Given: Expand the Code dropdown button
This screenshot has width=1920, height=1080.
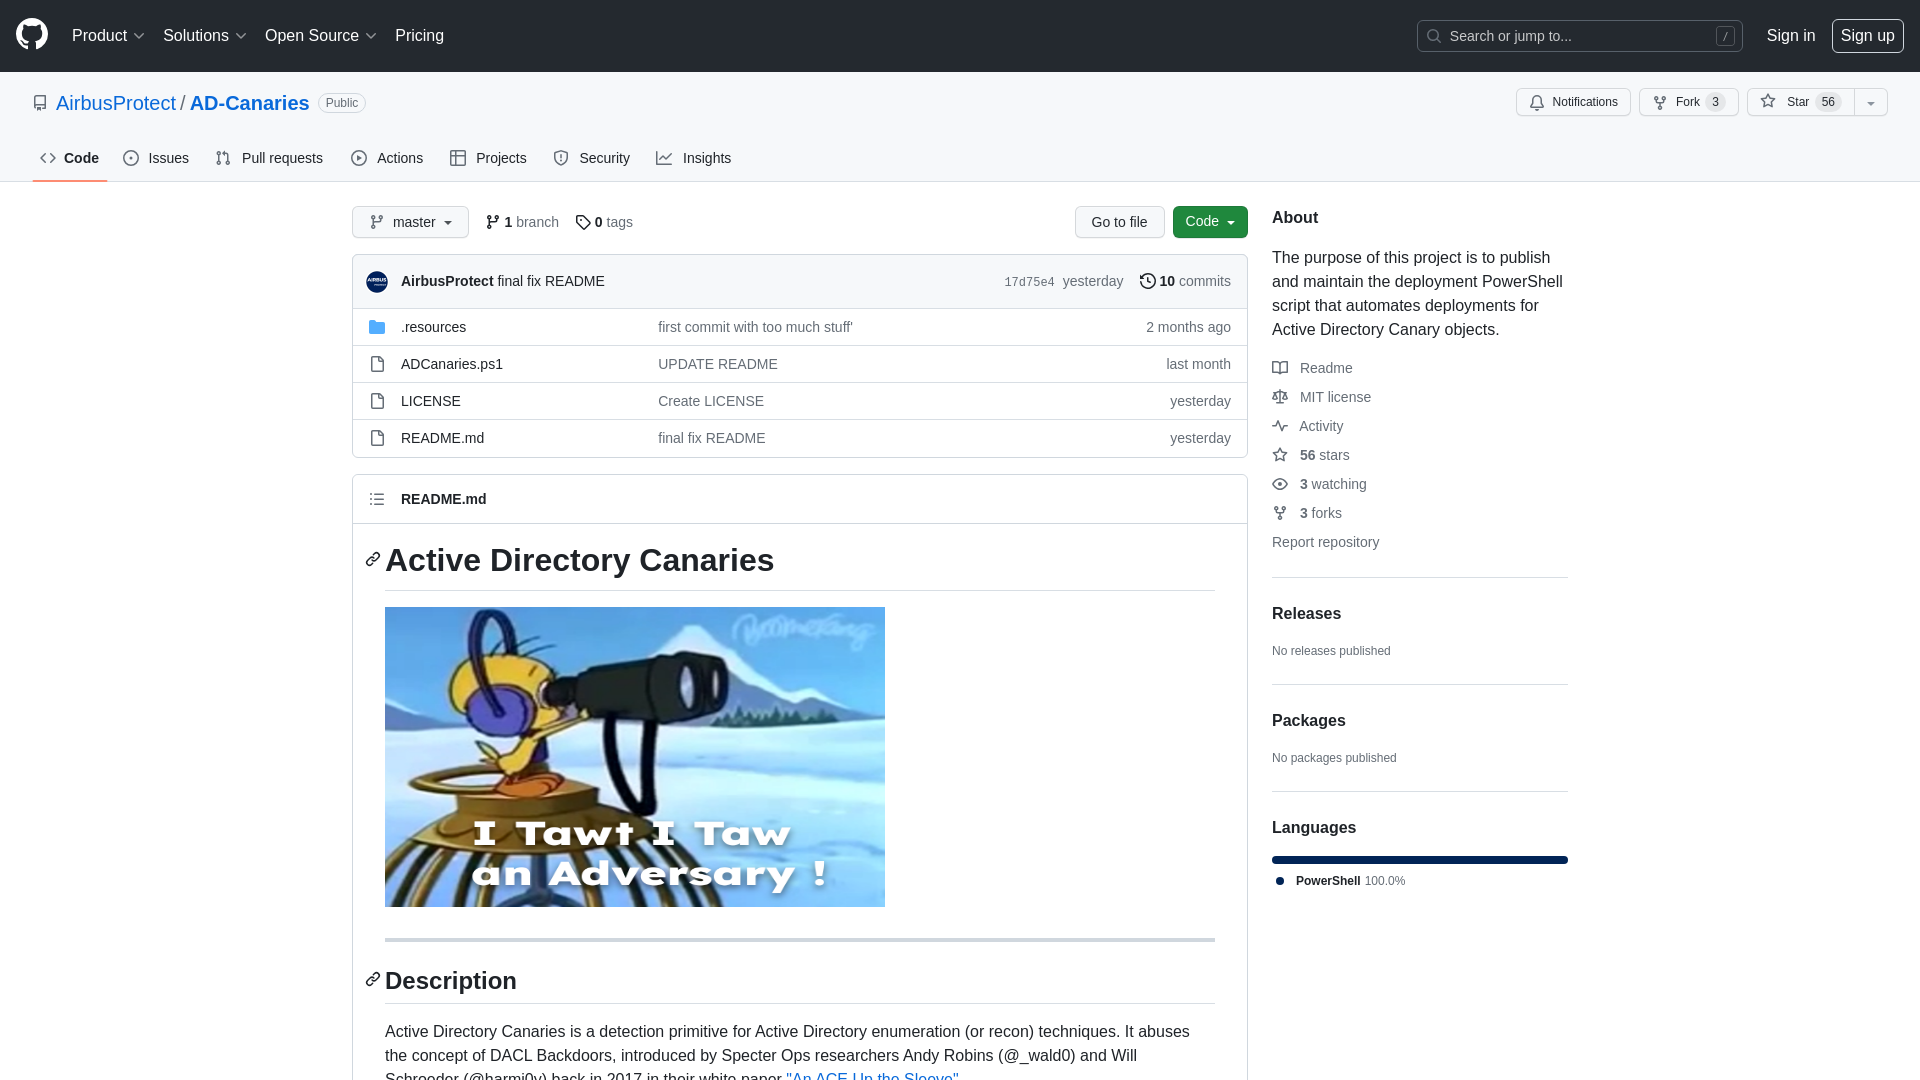Looking at the screenshot, I should tap(1209, 222).
